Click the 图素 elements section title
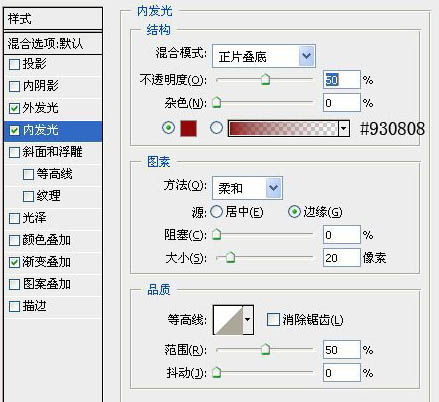Image resolution: width=439 pixels, height=402 pixels. pos(159,162)
